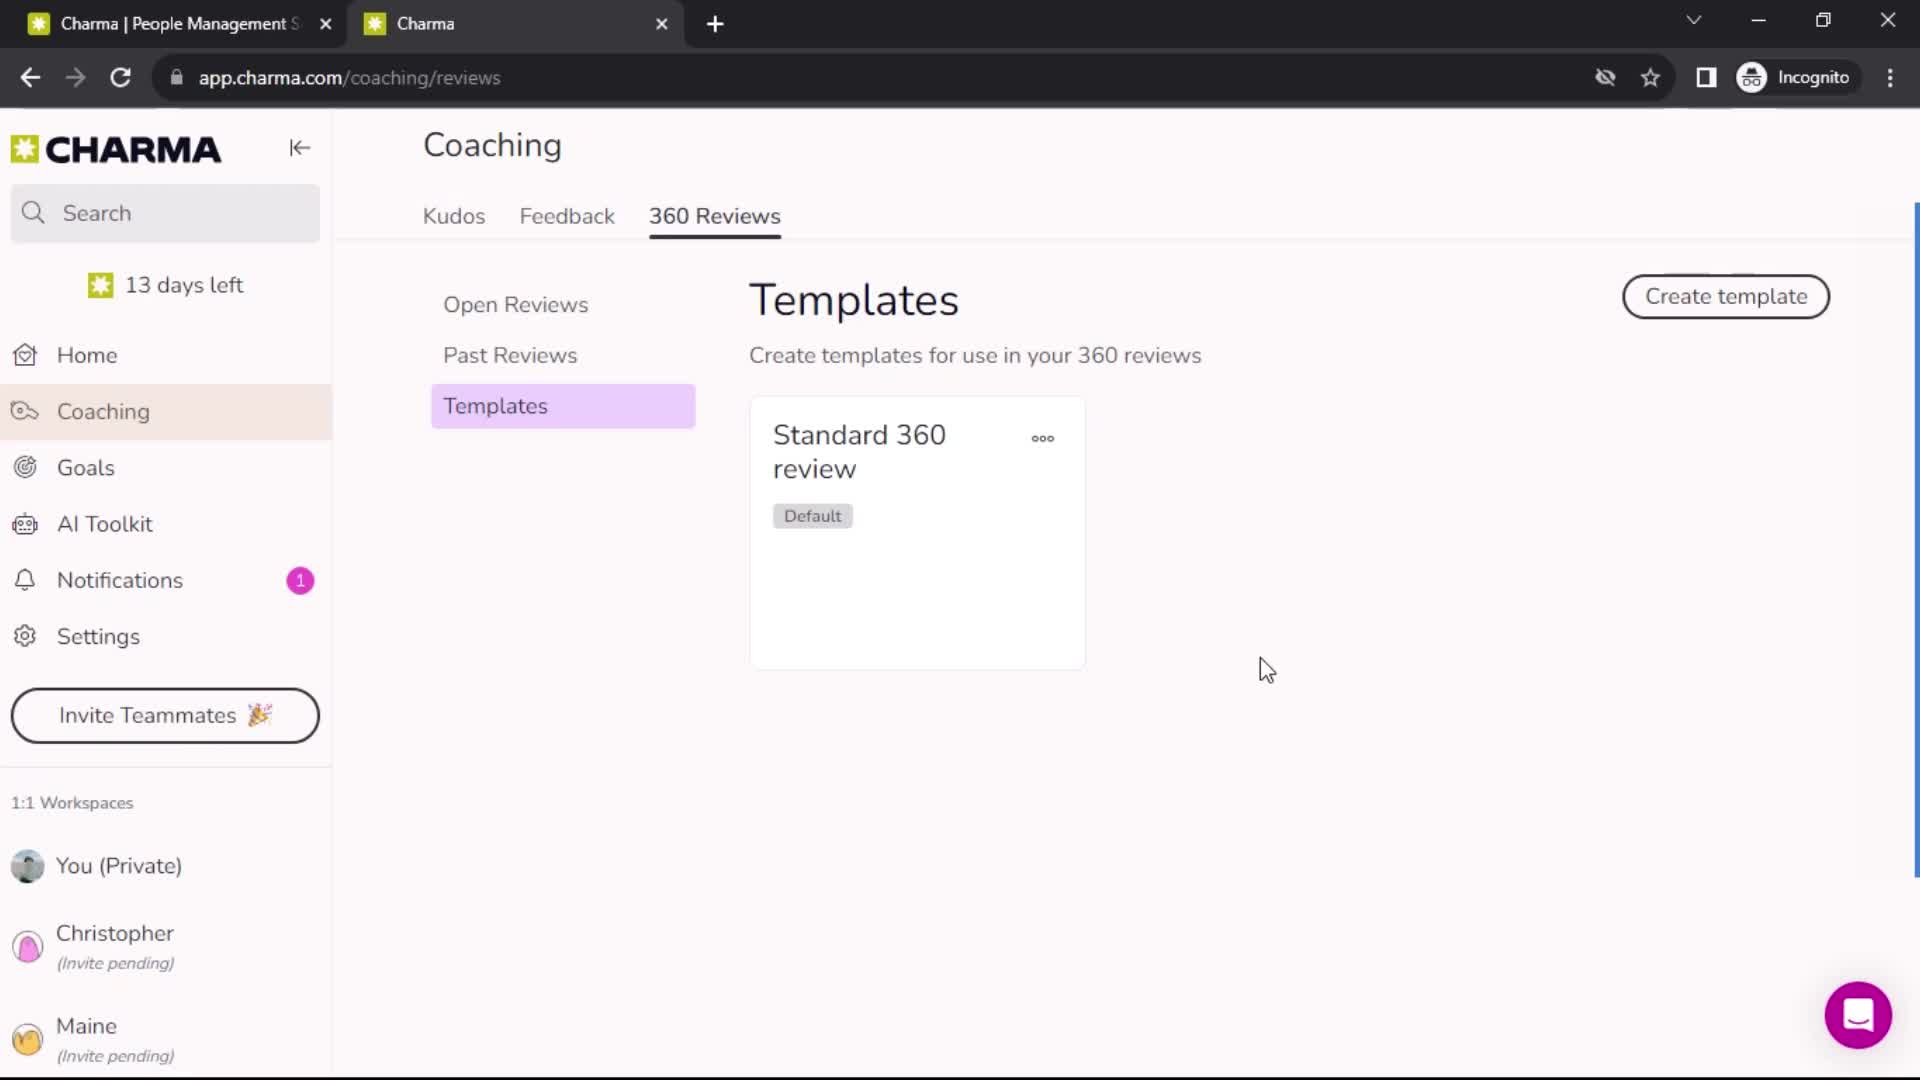The image size is (1920, 1080).
Task: Switch to the Kudos tab
Action: tap(454, 216)
